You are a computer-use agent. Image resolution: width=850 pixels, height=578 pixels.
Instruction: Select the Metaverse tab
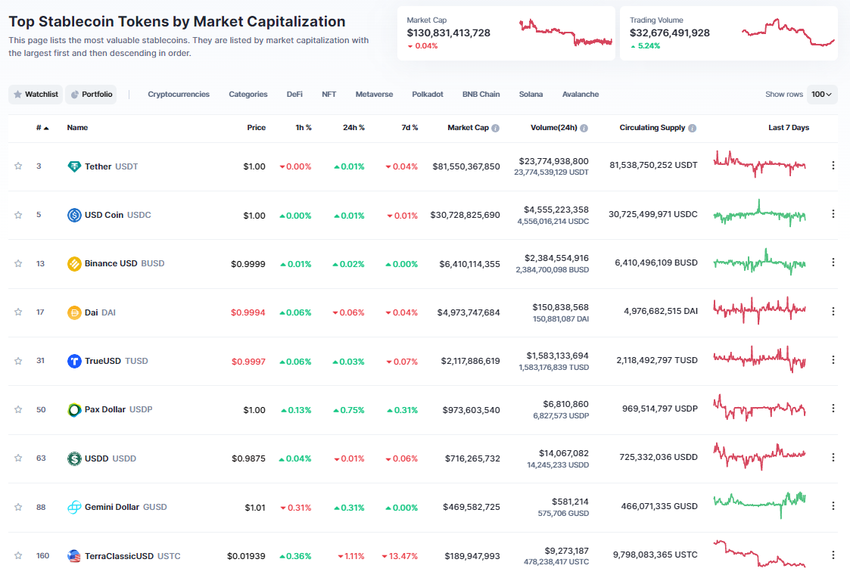(374, 94)
